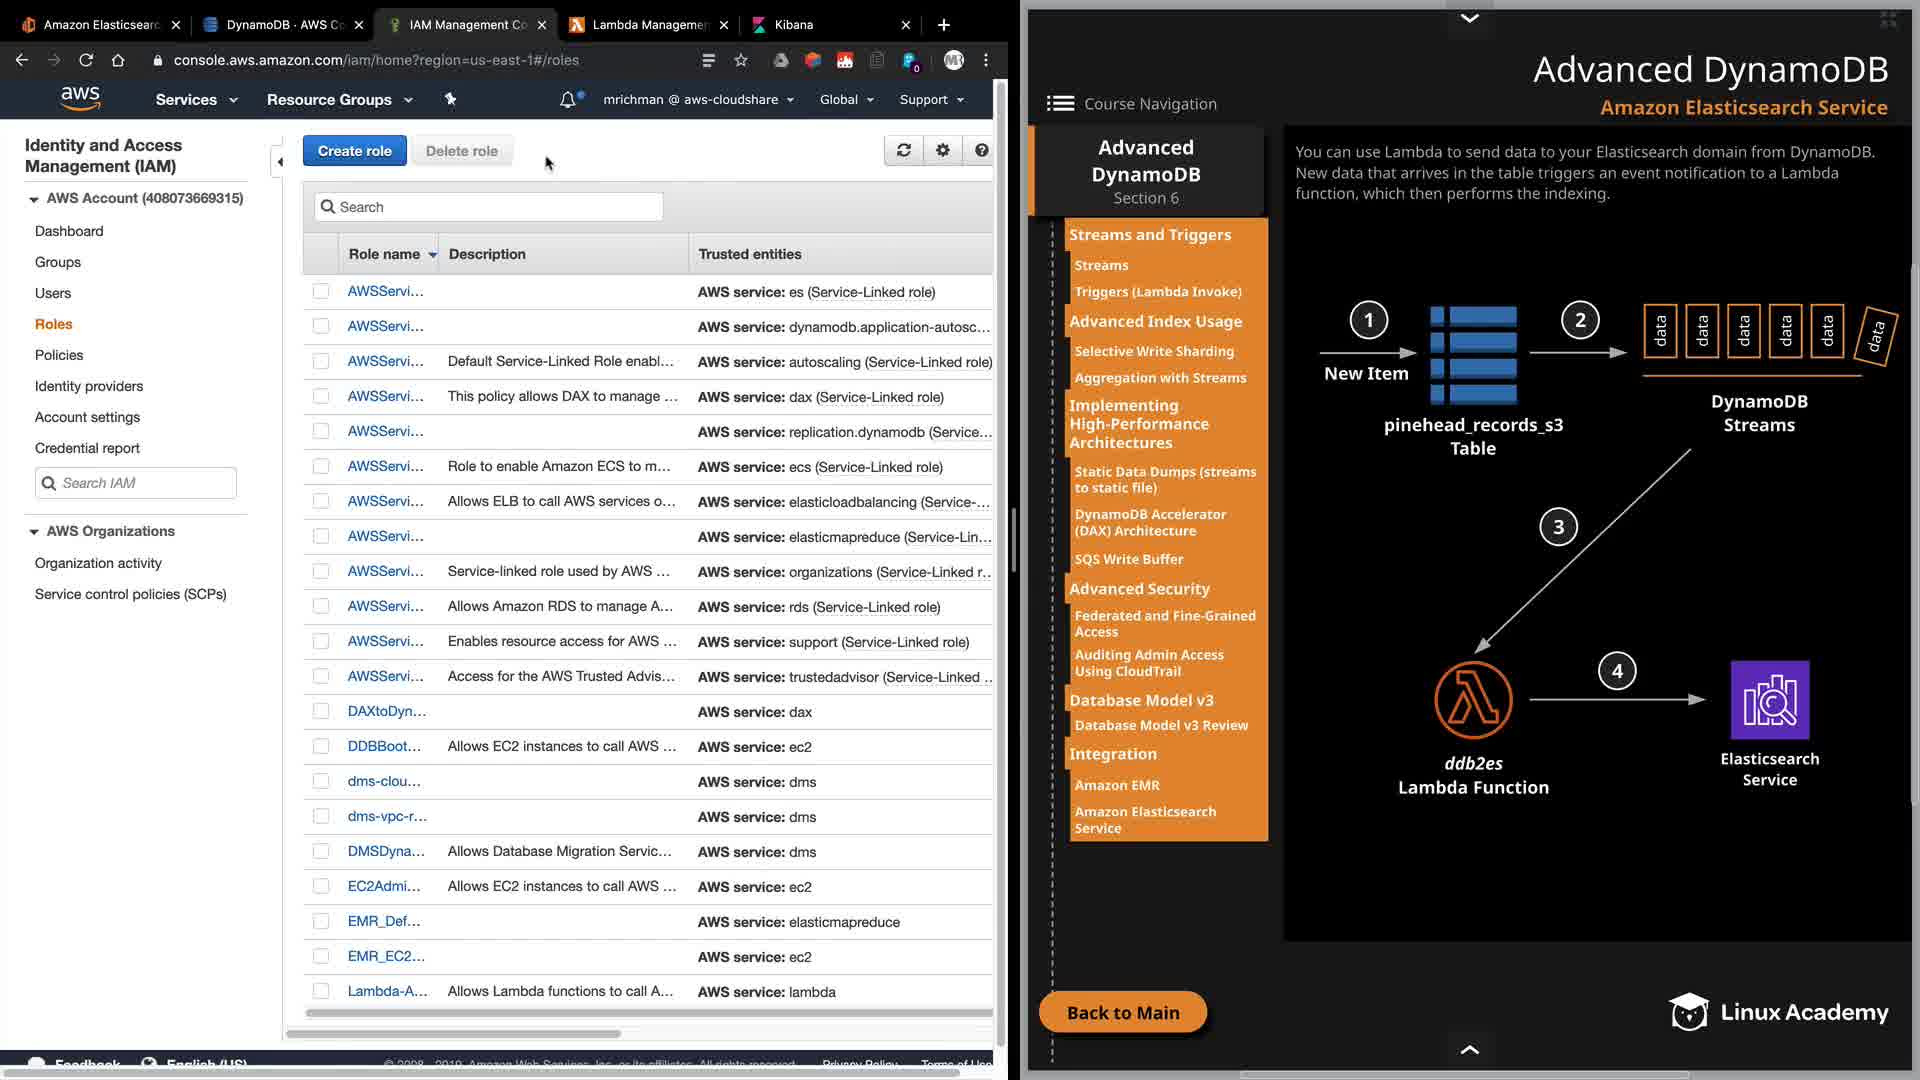Check the DAXtoDyn... role checkbox

[x=321, y=711]
